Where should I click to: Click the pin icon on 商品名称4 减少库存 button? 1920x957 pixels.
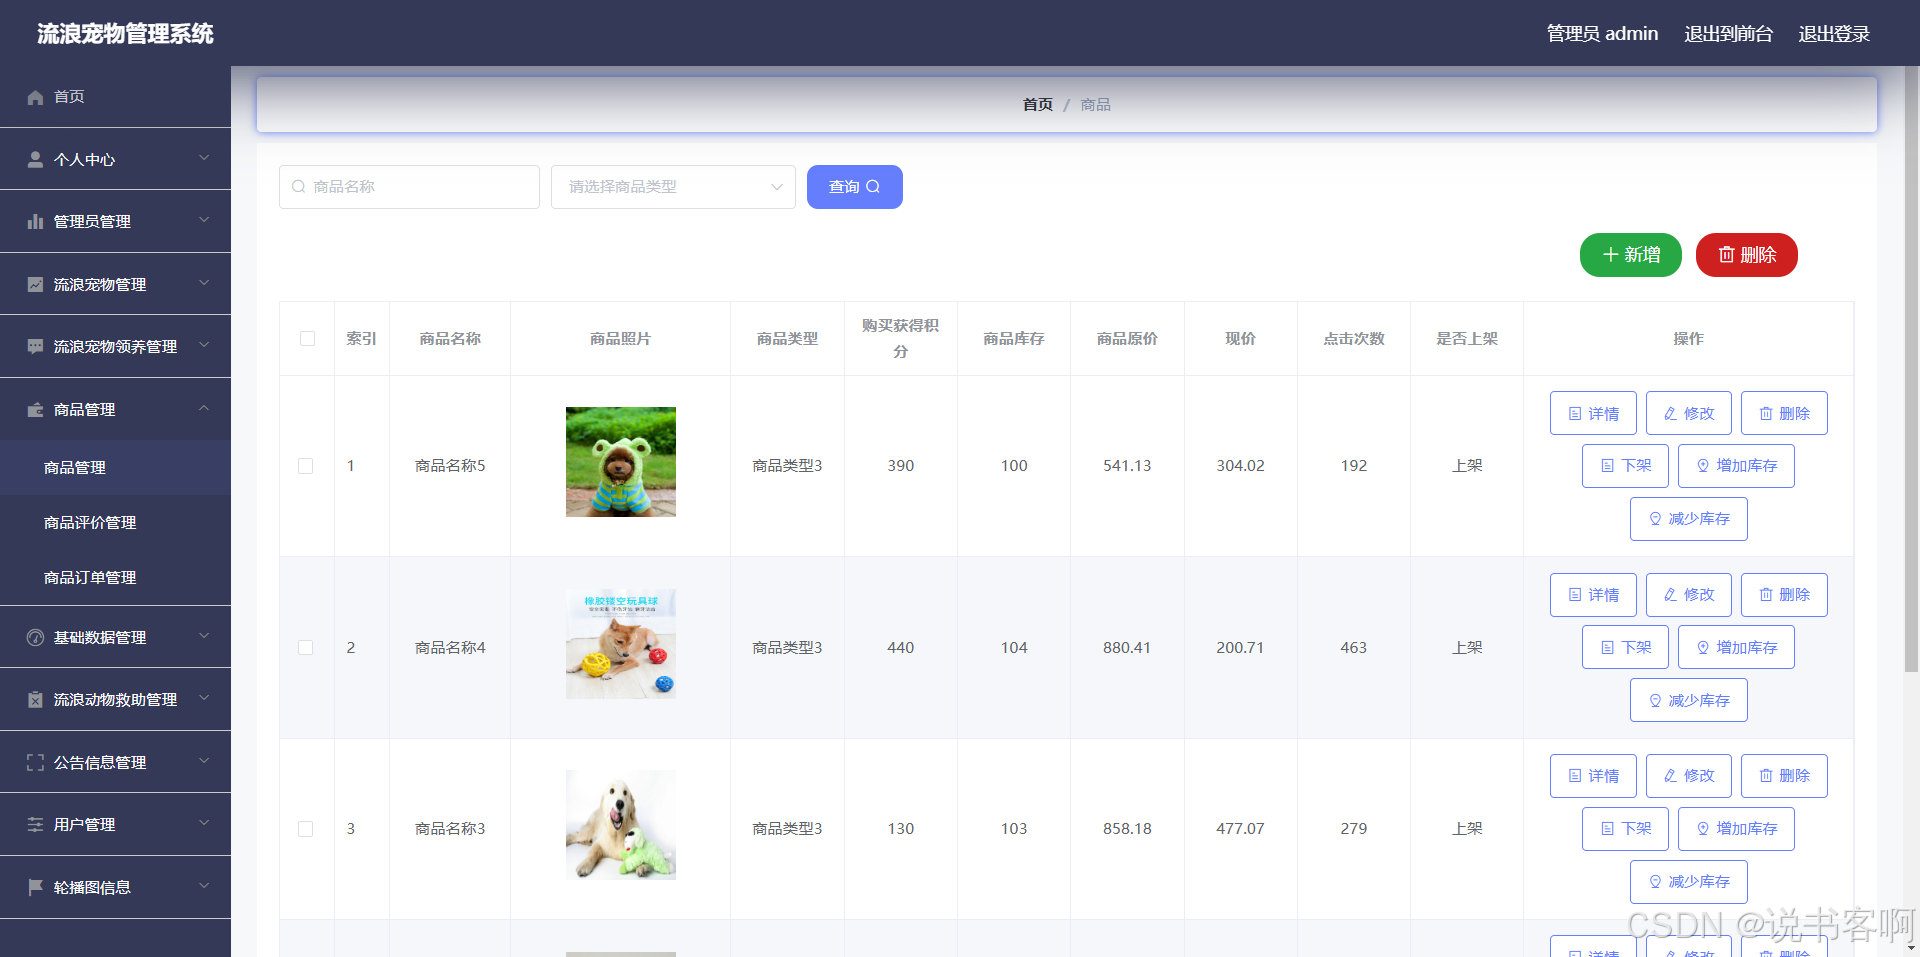pos(1655,700)
